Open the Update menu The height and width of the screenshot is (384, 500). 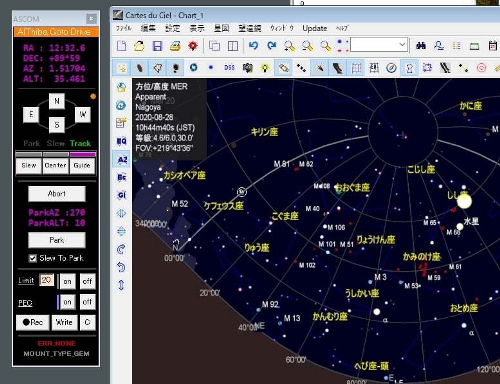pos(314,28)
